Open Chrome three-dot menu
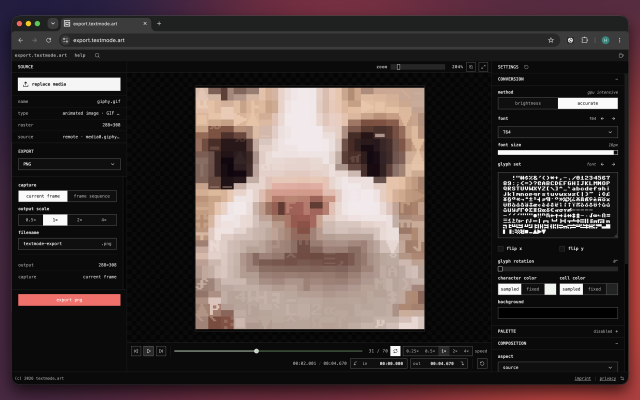This screenshot has height=400, width=640. (x=619, y=40)
